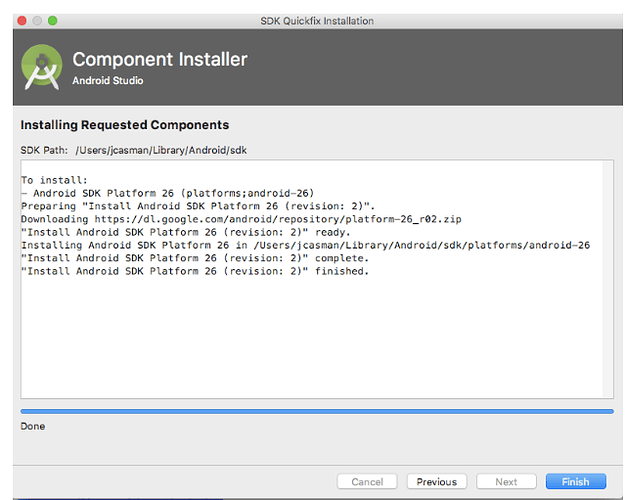Close the SDK Quickfix Installation window
Image resolution: width=626 pixels, height=500 pixels.
pyautogui.click(x=22, y=20)
